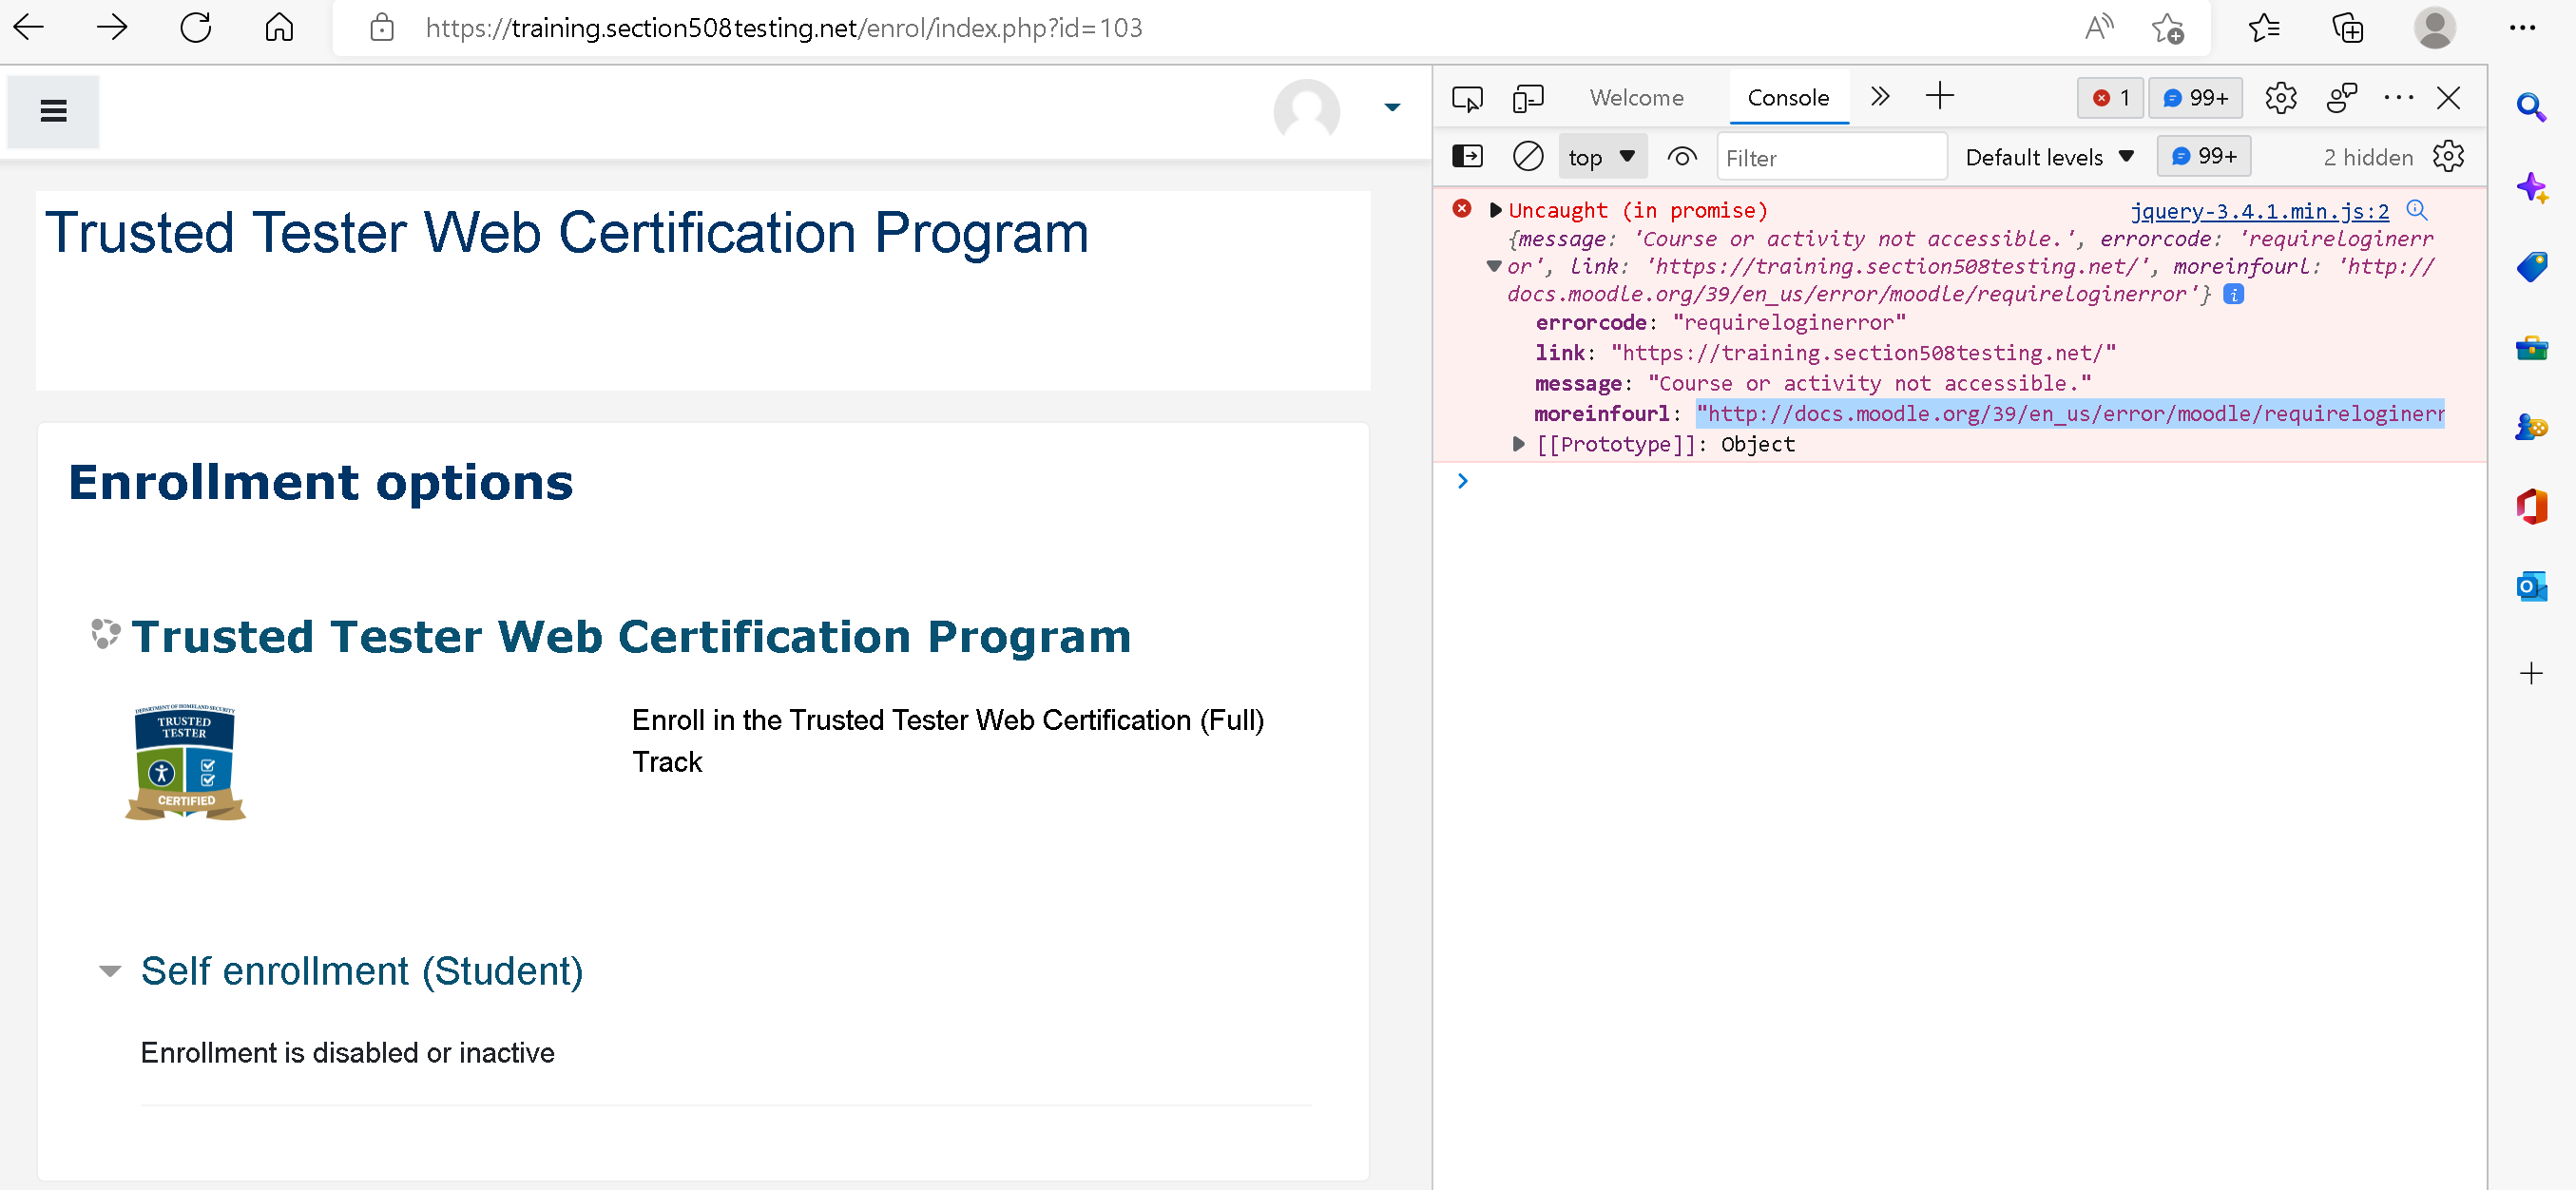Clear the console output
2576x1190 pixels.
point(1527,156)
